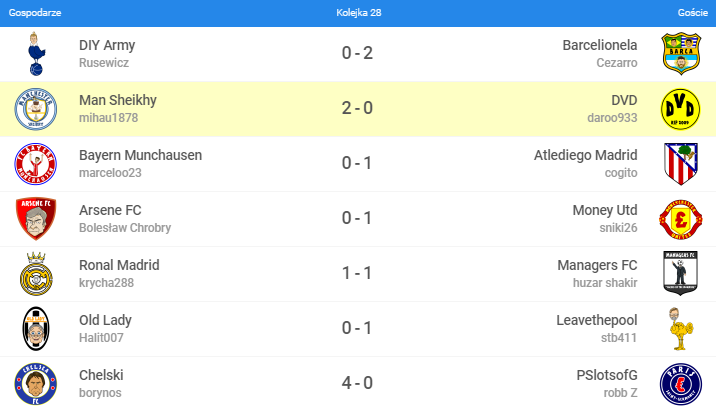The image size is (716, 408).
Task: Click the yellow DVD club logo
Action: [x=681, y=109]
